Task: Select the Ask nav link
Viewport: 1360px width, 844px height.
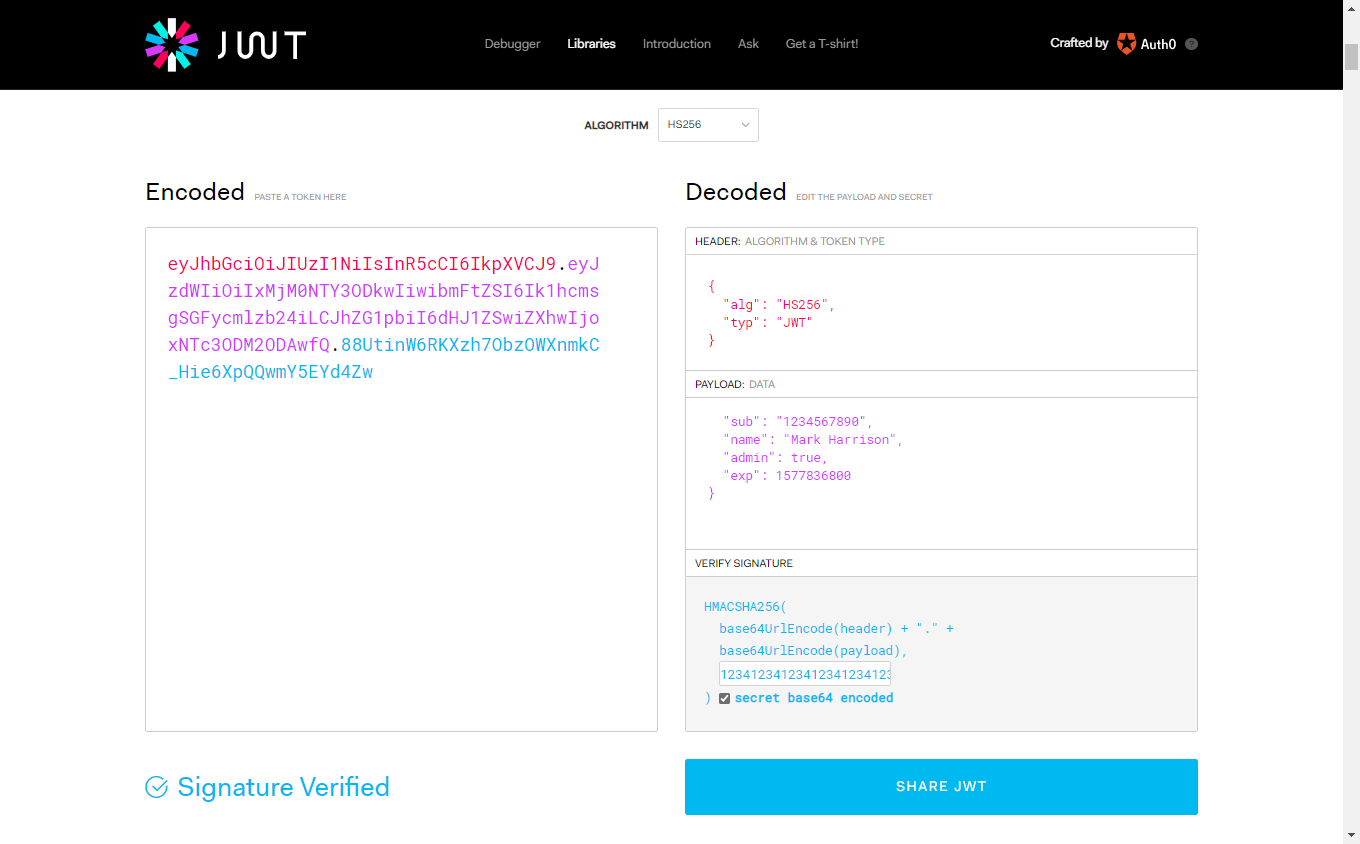Action: coord(748,44)
